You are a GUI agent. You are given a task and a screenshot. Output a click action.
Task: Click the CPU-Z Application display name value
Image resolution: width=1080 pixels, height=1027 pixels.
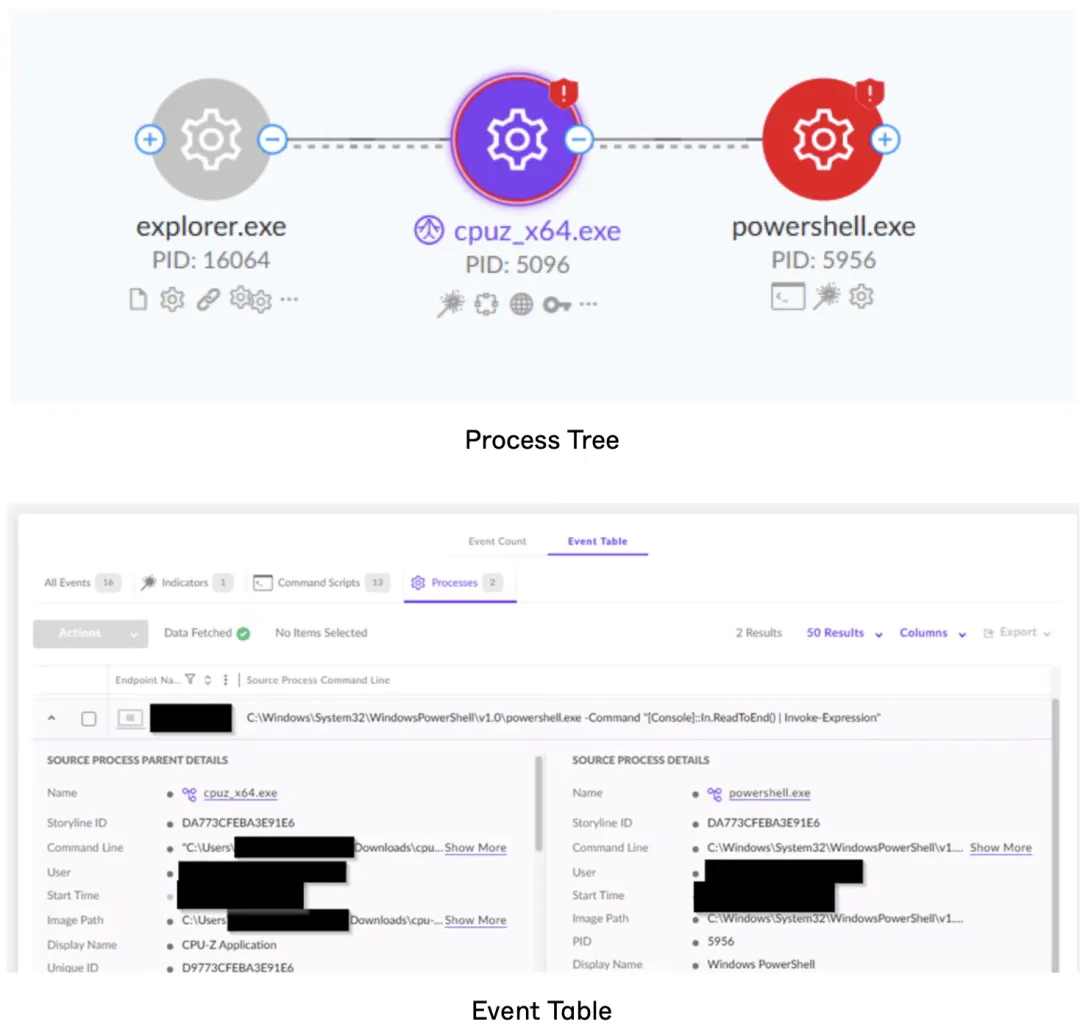(229, 944)
